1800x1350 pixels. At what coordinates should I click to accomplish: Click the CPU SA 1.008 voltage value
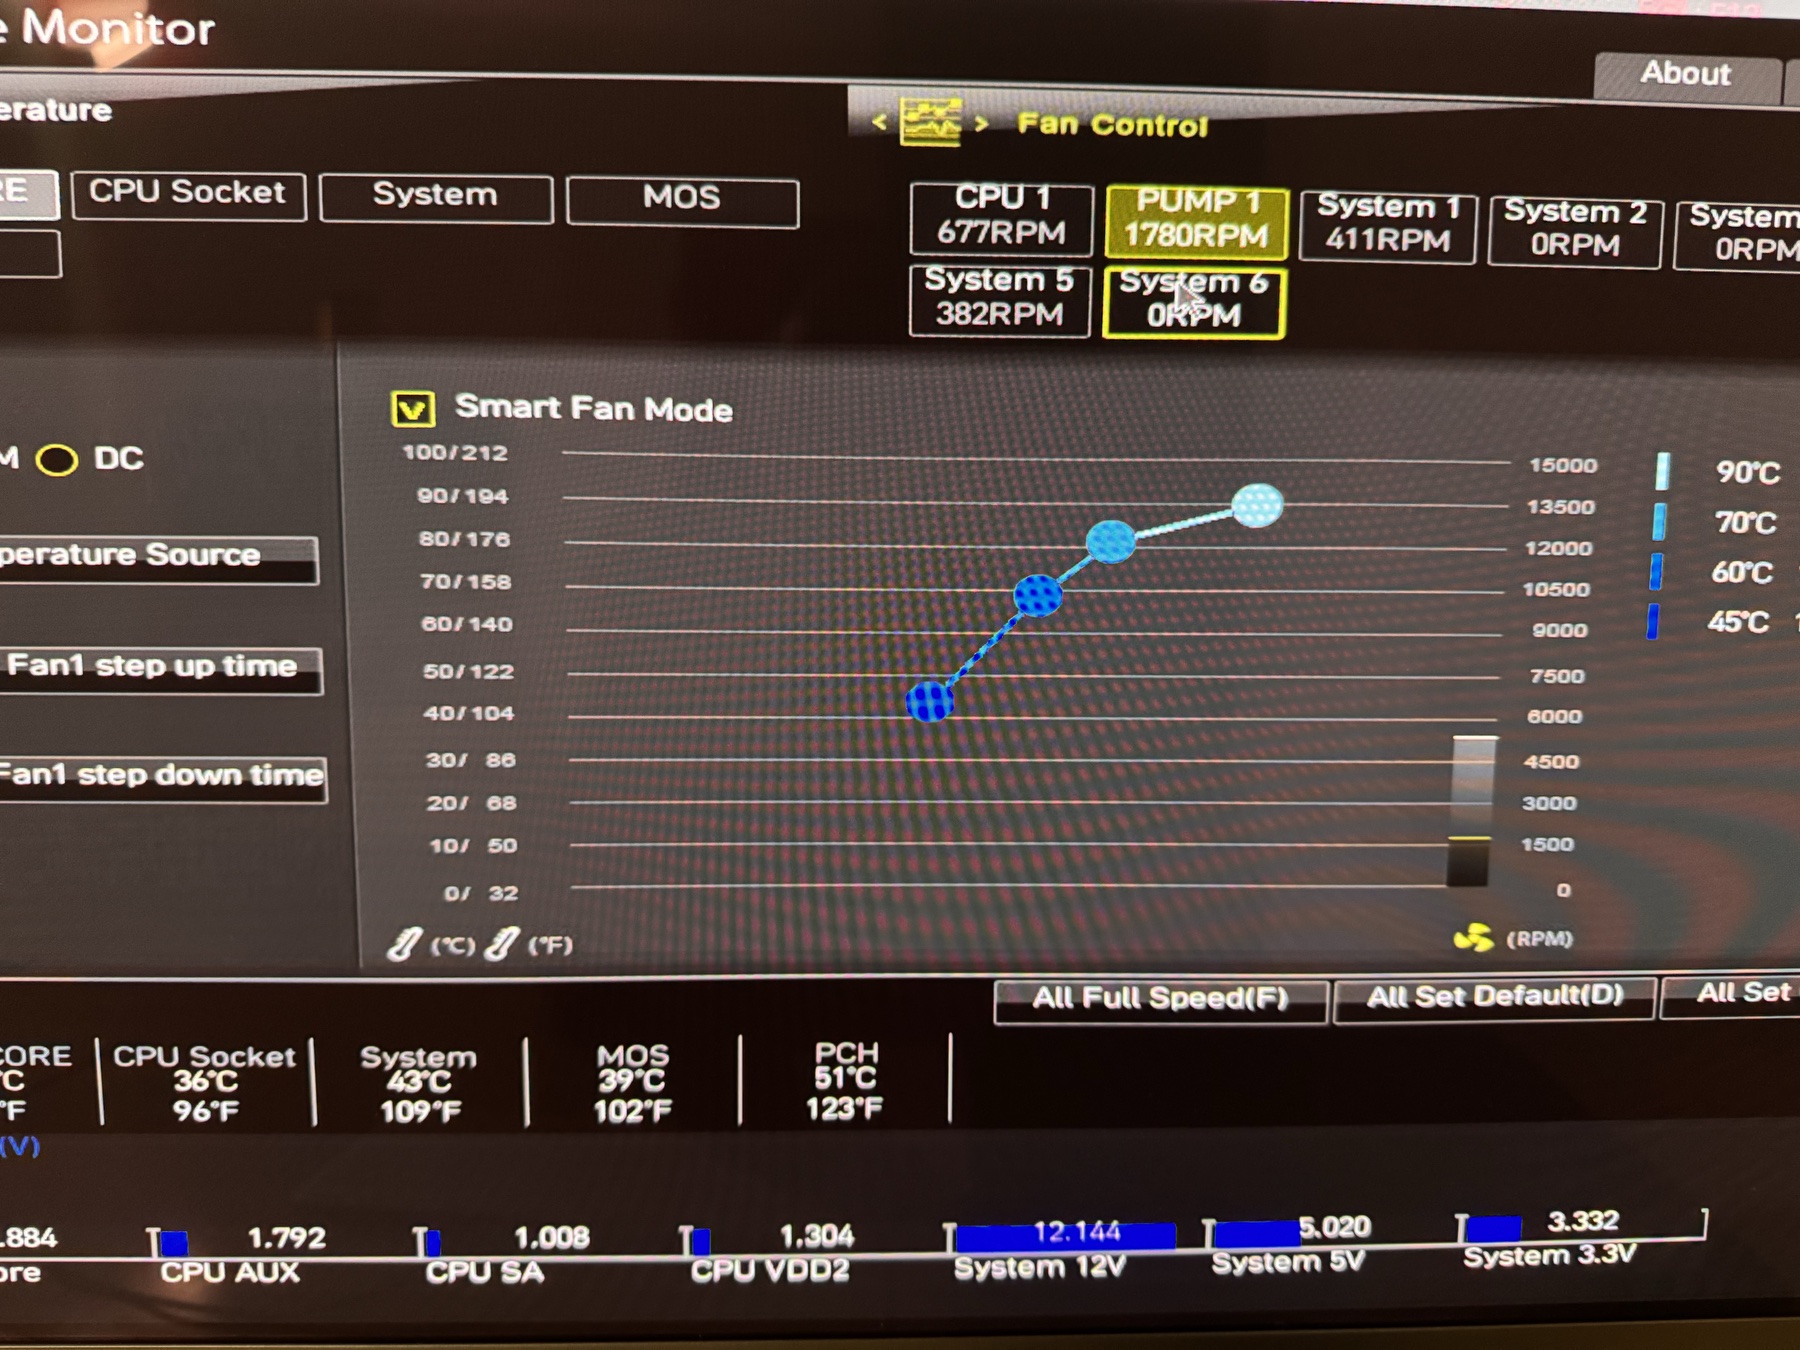(x=551, y=1238)
